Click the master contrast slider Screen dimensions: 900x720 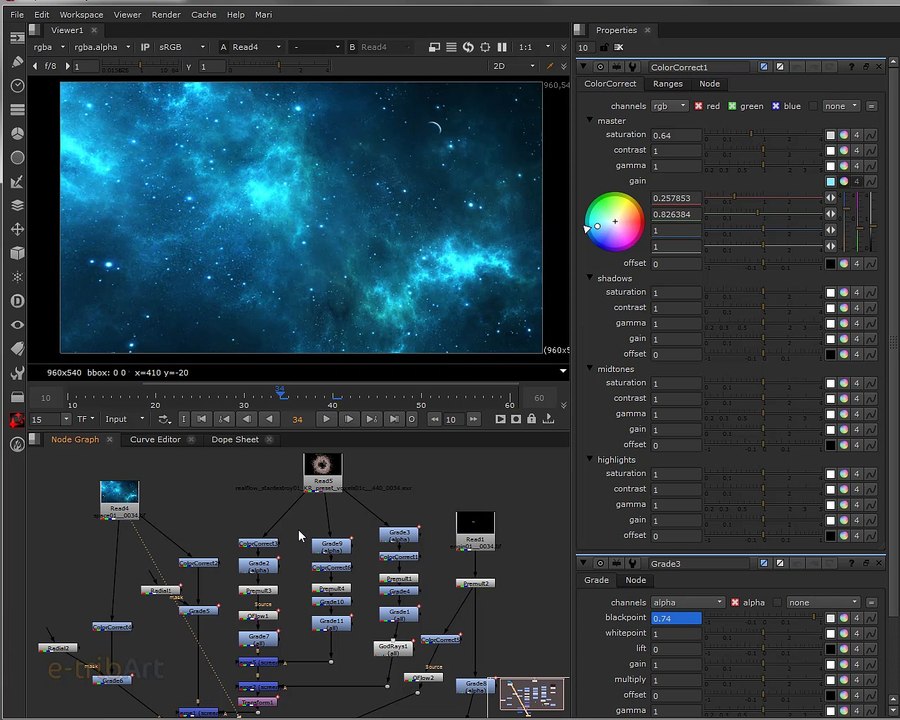pyautogui.click(x=762, y=150)
